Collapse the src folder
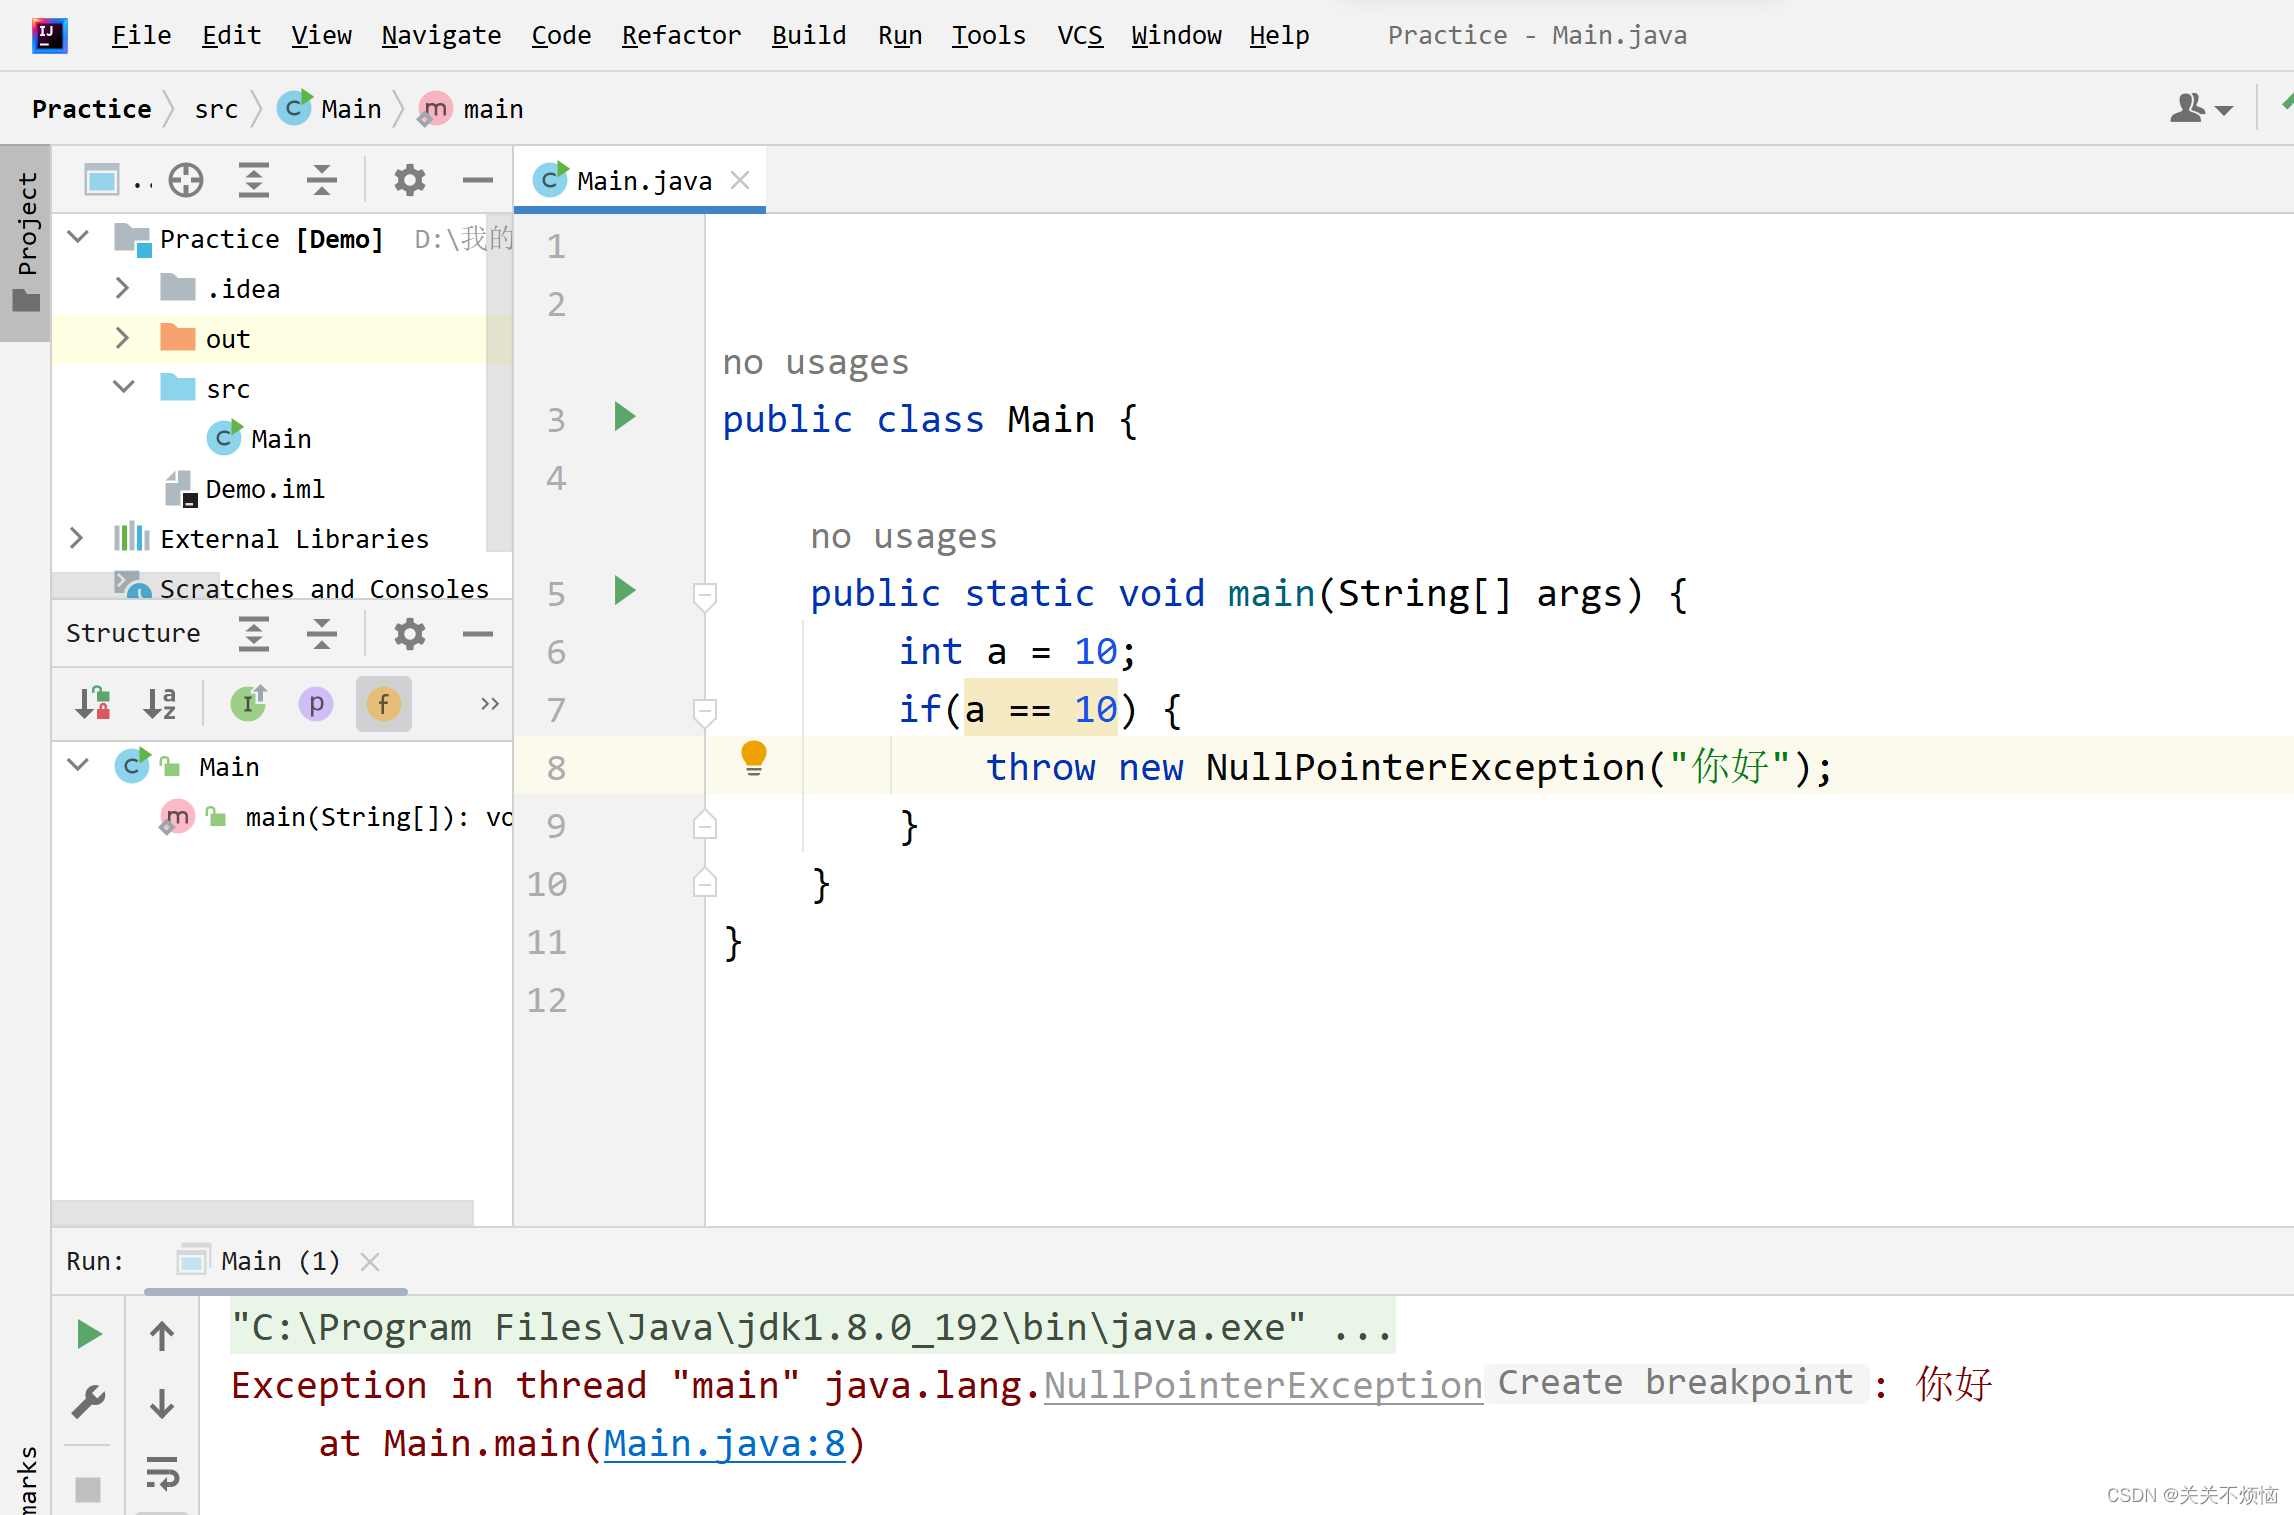This screenshot has width=2294, height=1515. pos(124,387)
